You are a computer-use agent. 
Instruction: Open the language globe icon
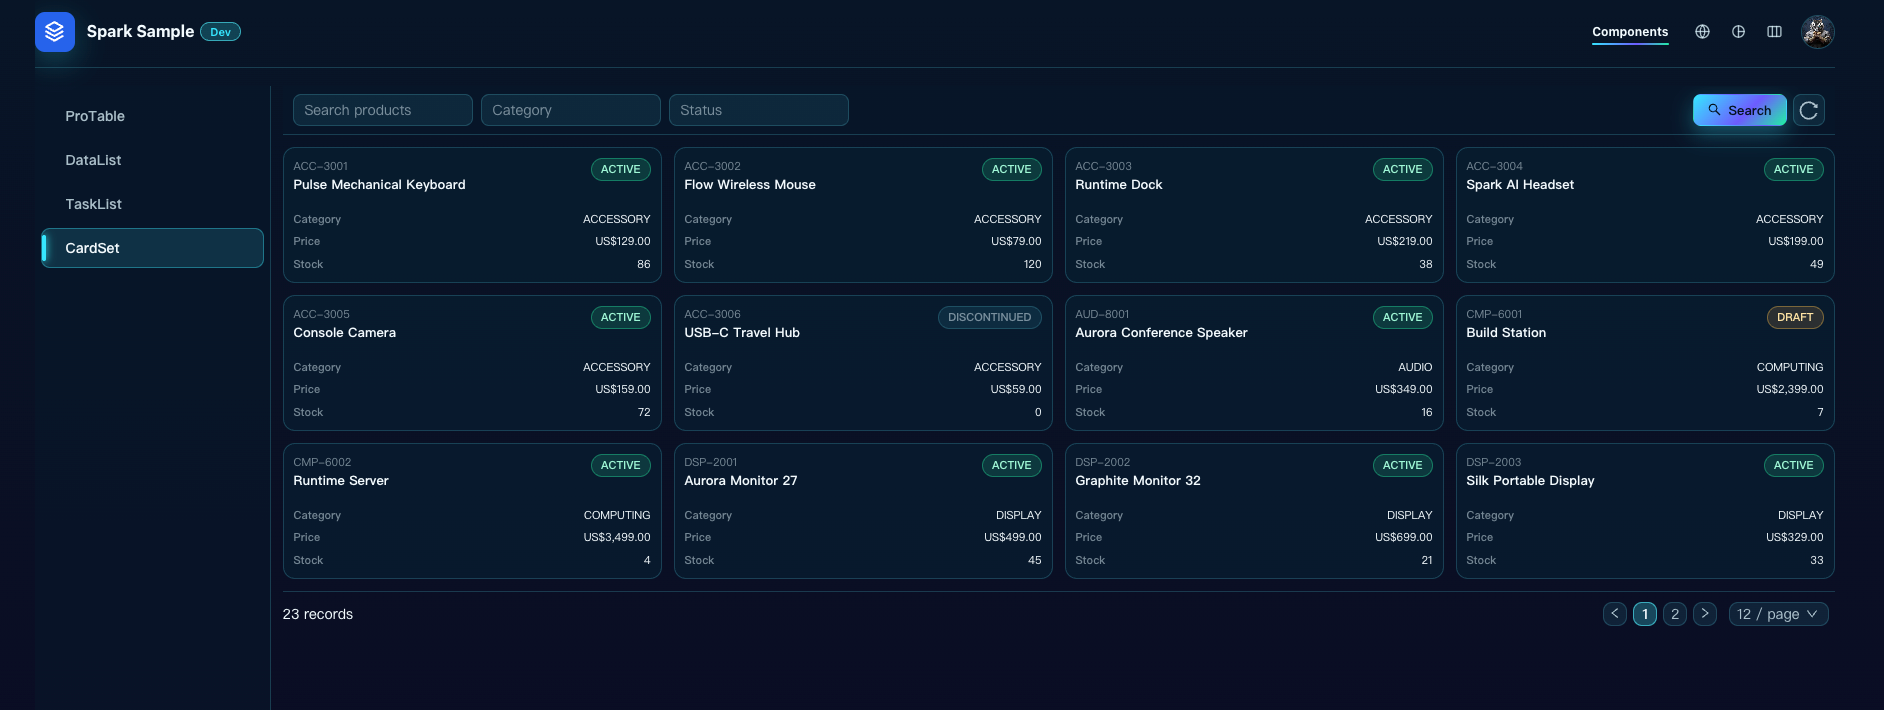(x=1702, y=32)
